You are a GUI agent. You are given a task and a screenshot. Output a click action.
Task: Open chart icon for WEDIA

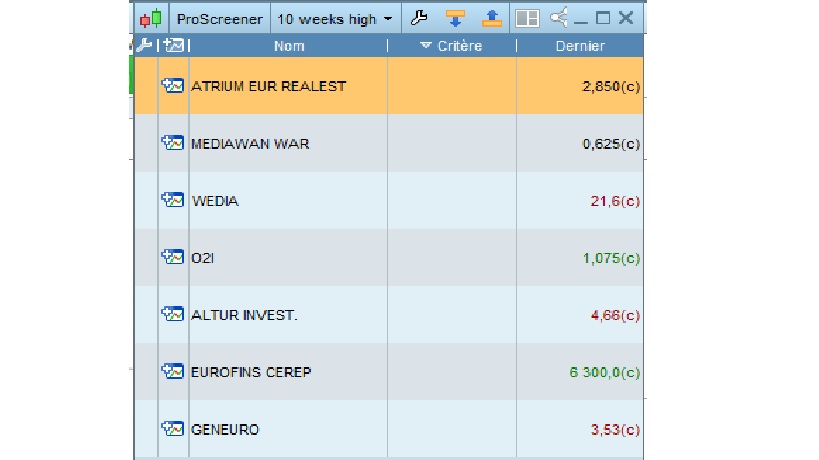172,199
